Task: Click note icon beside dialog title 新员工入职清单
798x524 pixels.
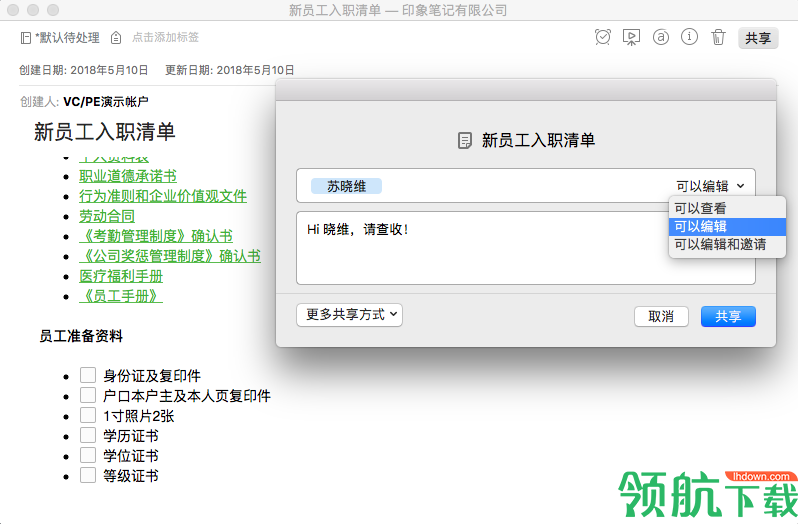Action: [465, 140]
